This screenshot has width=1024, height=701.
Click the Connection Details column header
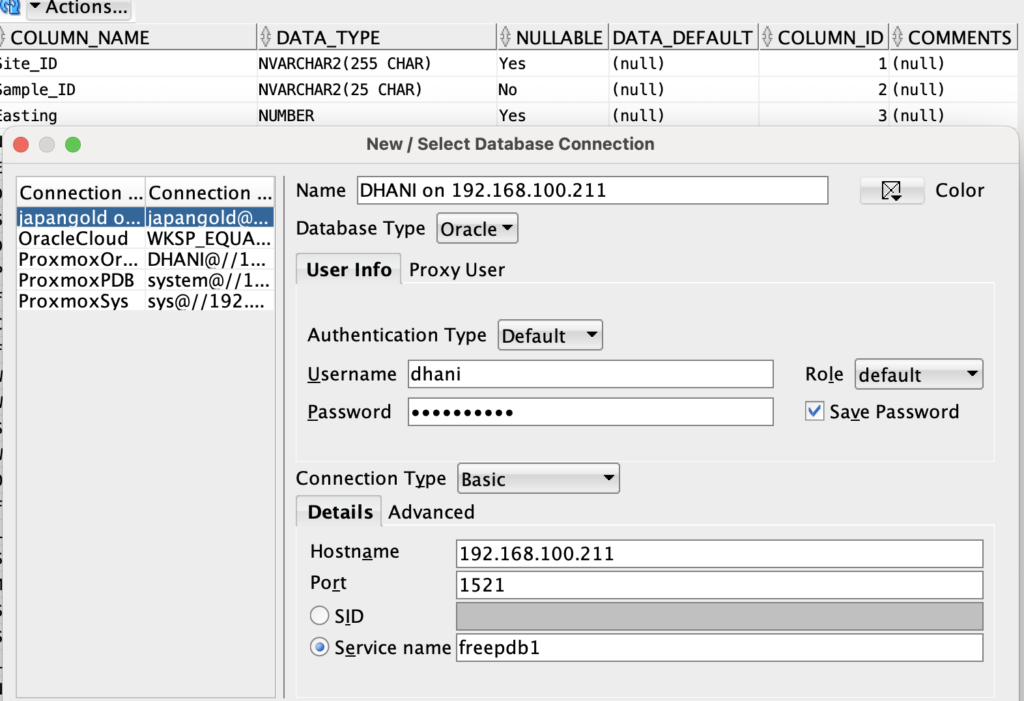tap(210, 193)
